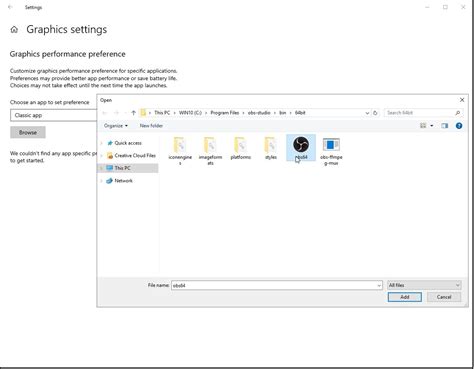Open the Classic app dropdown
Image resolution: width=474 pixels, height=369 pixels.
pyautogui.click(x=53, y=115)
